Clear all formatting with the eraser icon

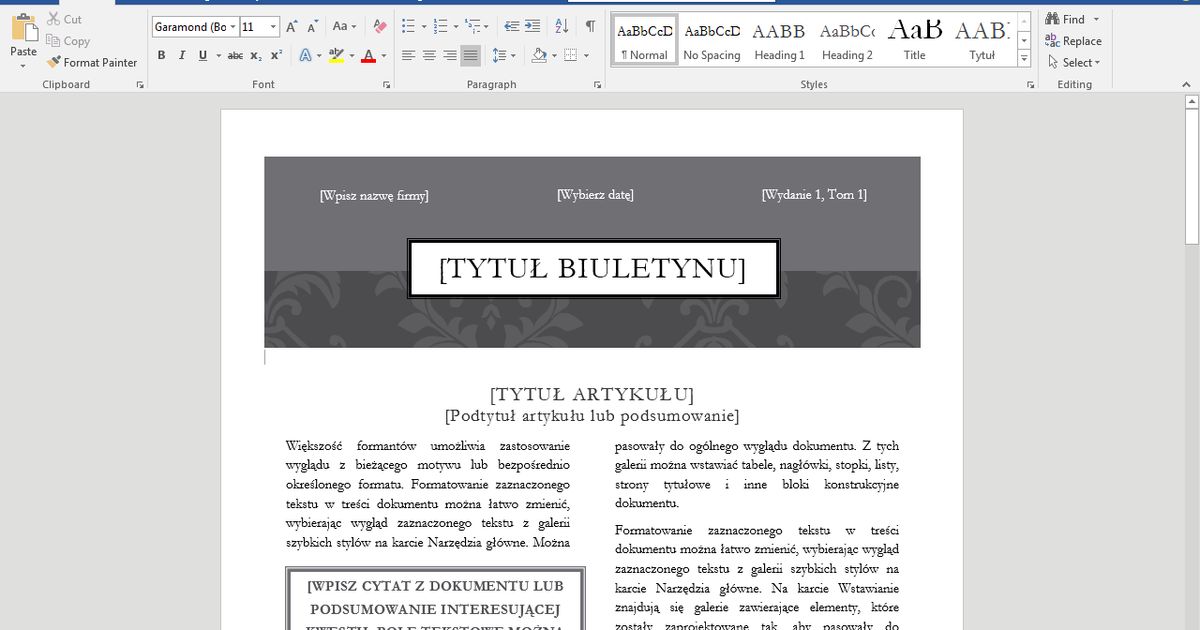(378, 28)
